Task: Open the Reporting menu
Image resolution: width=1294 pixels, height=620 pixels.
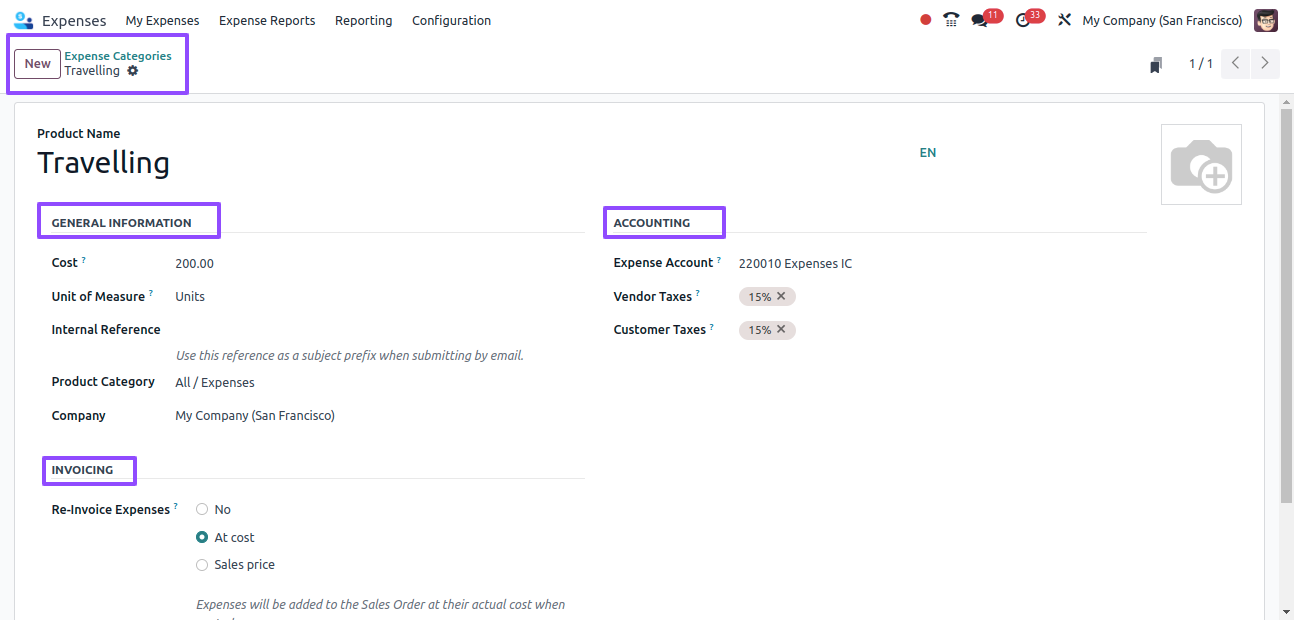Action: click(x=363, y=20)
